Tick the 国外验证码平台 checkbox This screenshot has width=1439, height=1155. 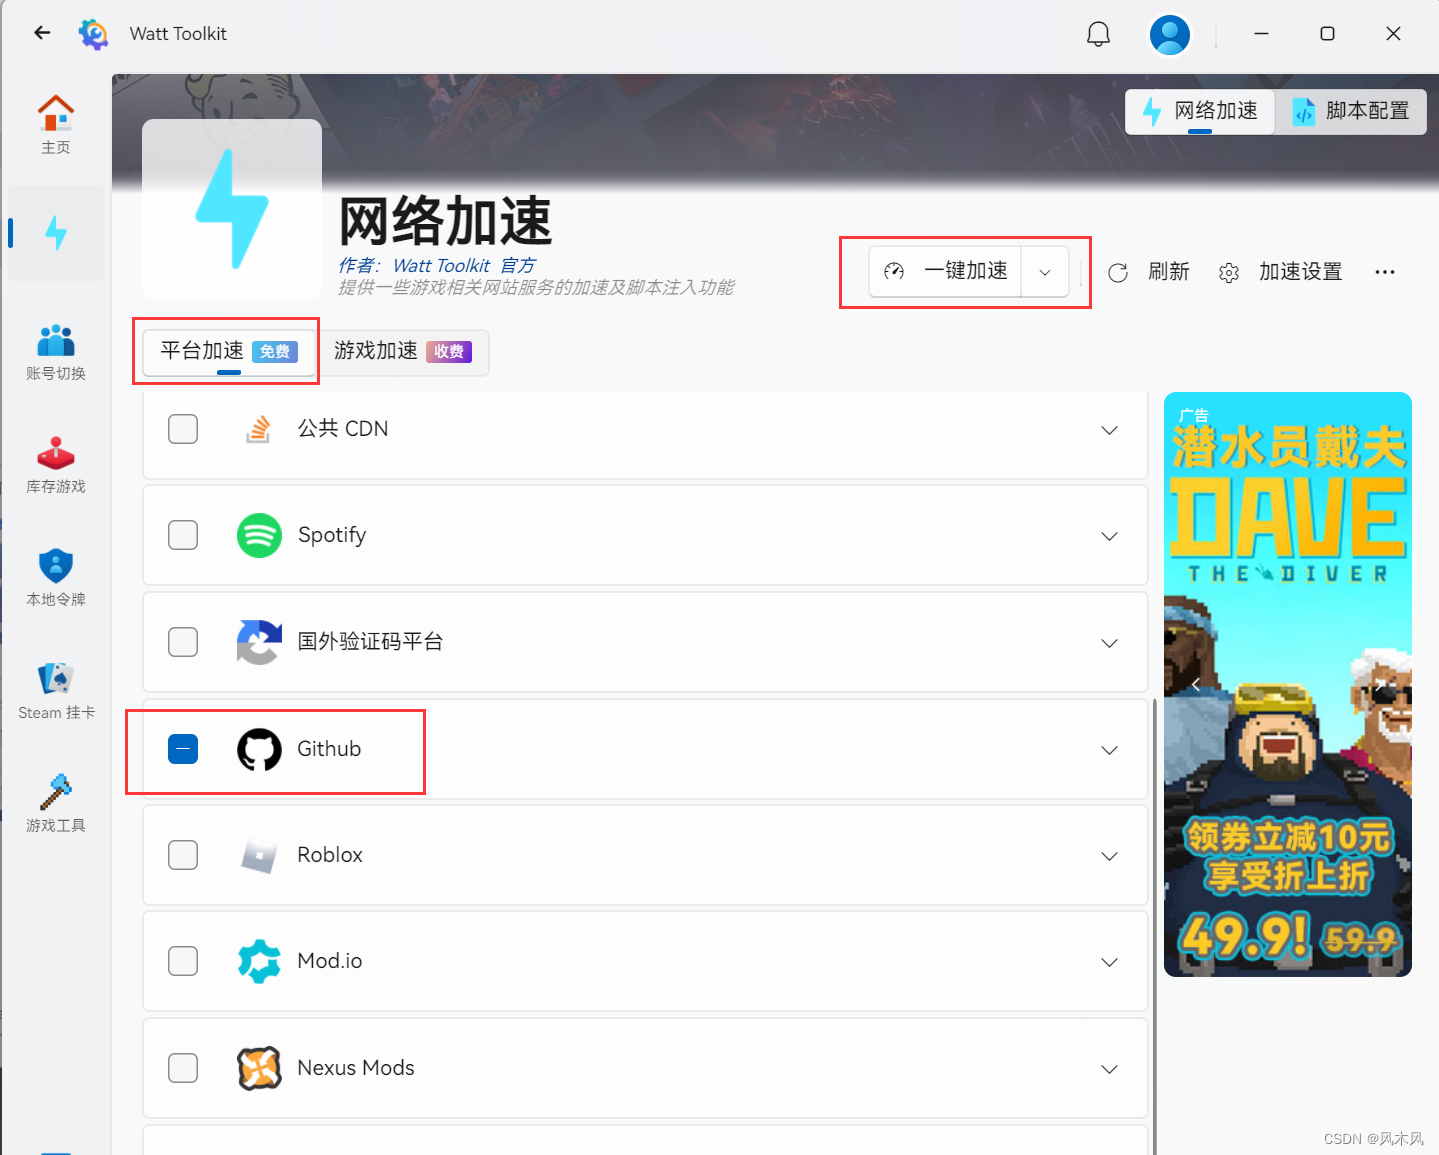183,642
